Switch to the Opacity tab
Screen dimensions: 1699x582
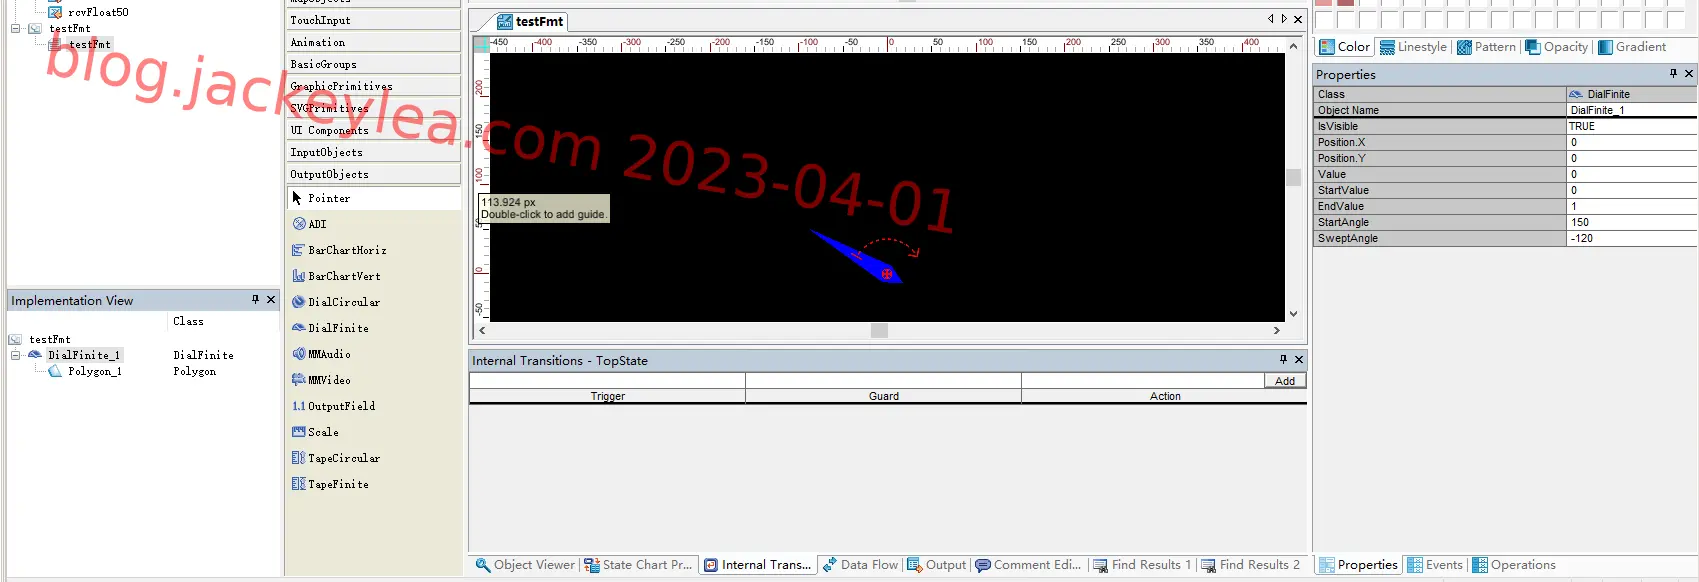click(1557, 47)
